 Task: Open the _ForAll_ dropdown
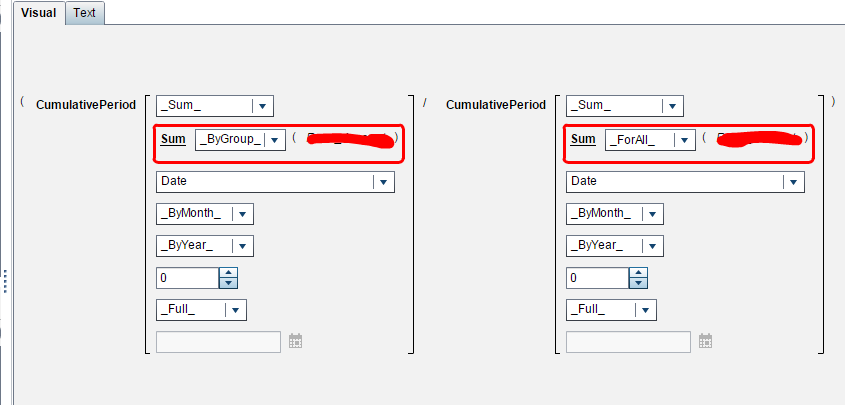[684, 140]
